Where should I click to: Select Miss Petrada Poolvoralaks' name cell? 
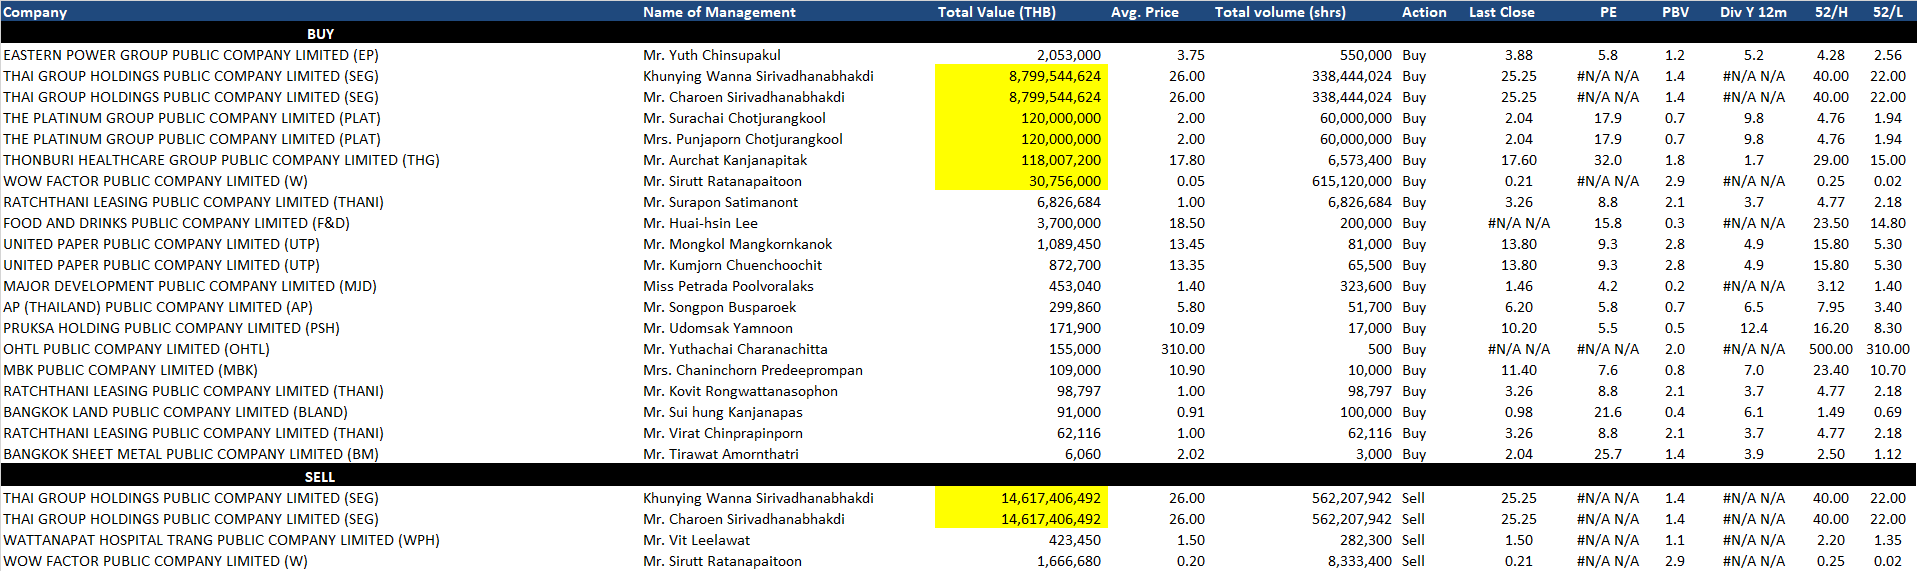[728, 286]
